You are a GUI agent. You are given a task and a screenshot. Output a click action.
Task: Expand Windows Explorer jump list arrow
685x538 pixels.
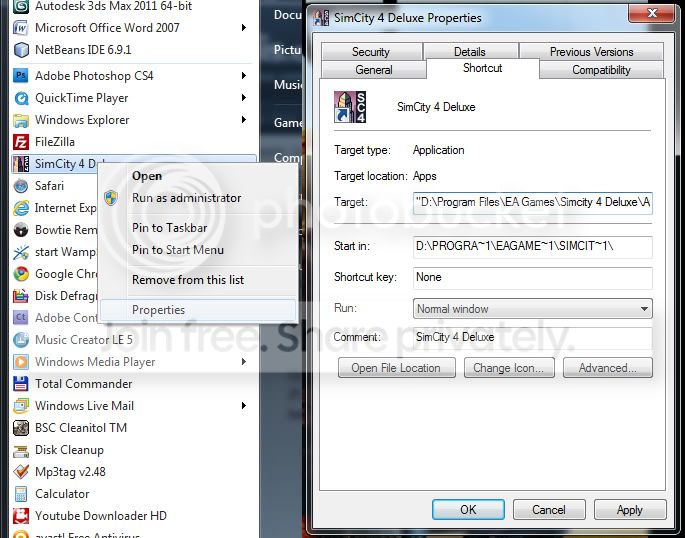click(244, 120)
